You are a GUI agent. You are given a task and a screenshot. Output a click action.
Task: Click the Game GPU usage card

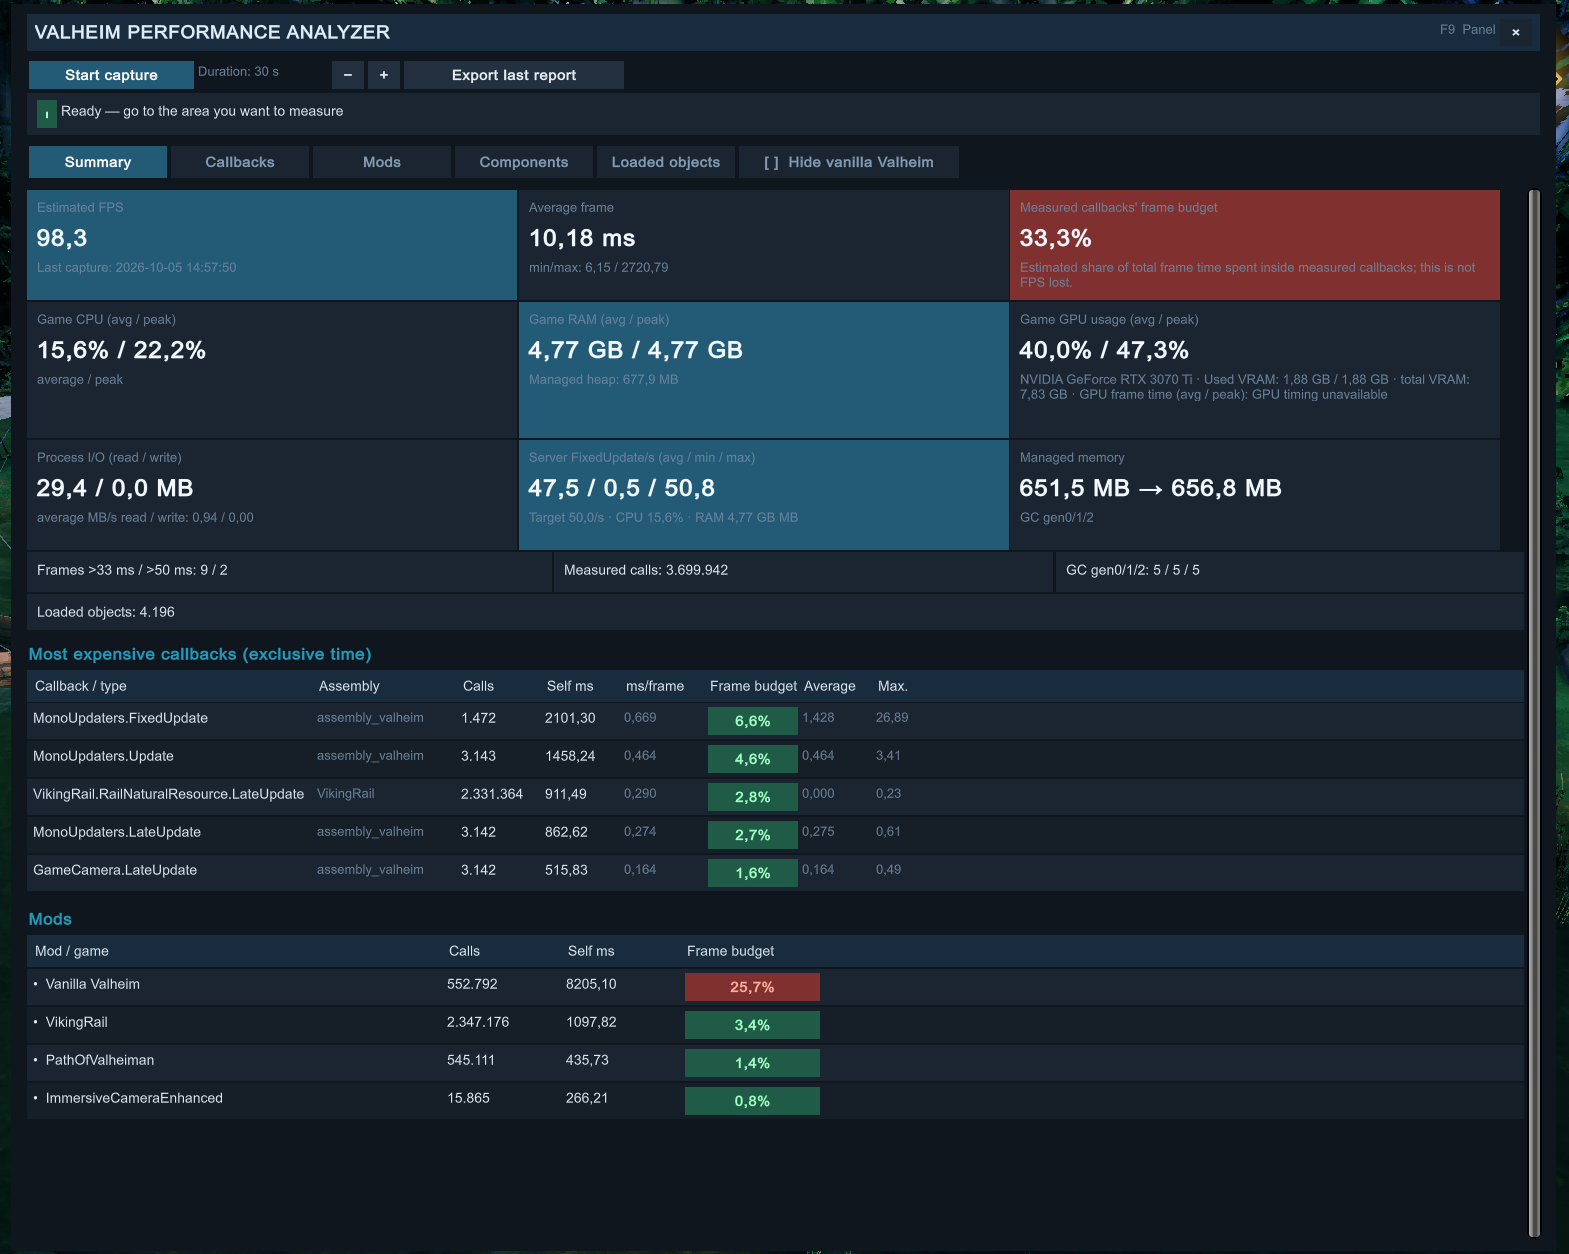tap(1255, 370)
